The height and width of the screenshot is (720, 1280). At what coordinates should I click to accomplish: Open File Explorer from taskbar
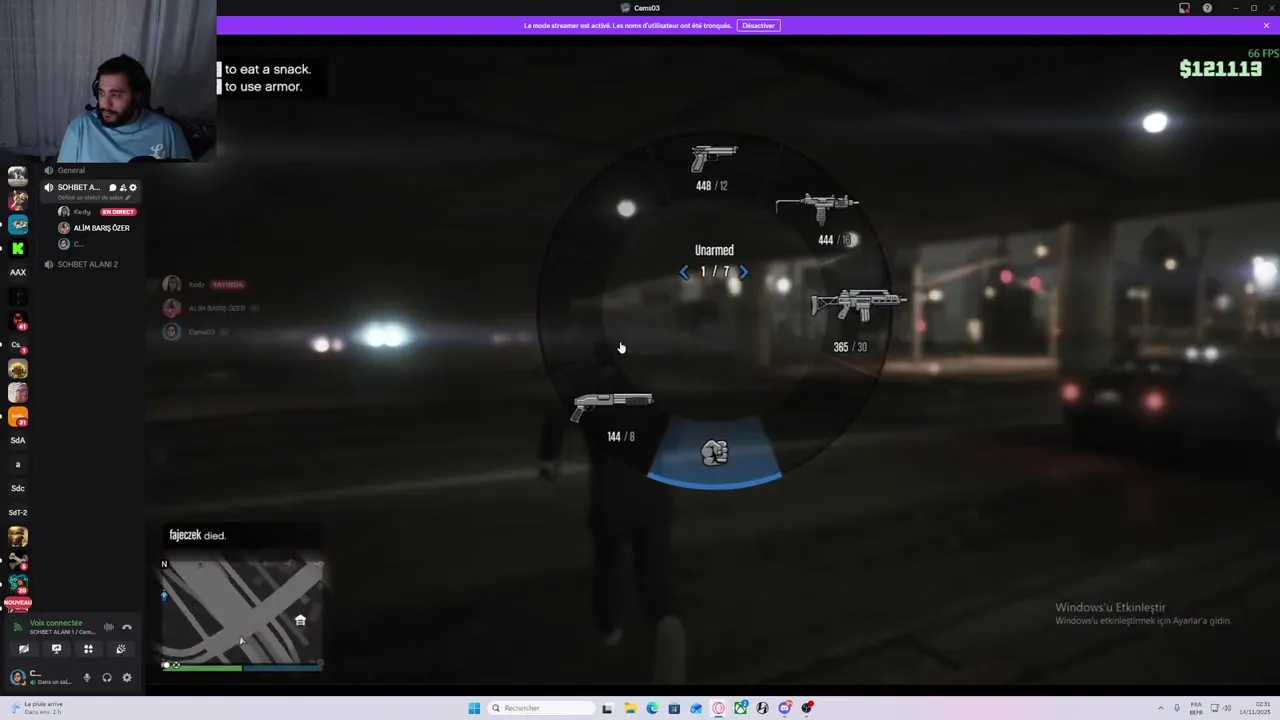(x=630, y=708)
